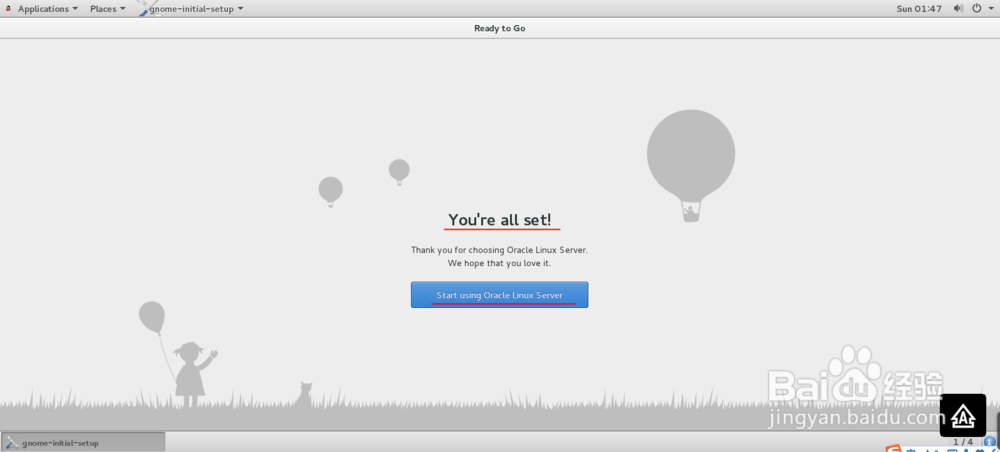Select gnome-initial-setup in the bottom taskbar
This screenshot has width=1000, height=452.
pos(84,442)
